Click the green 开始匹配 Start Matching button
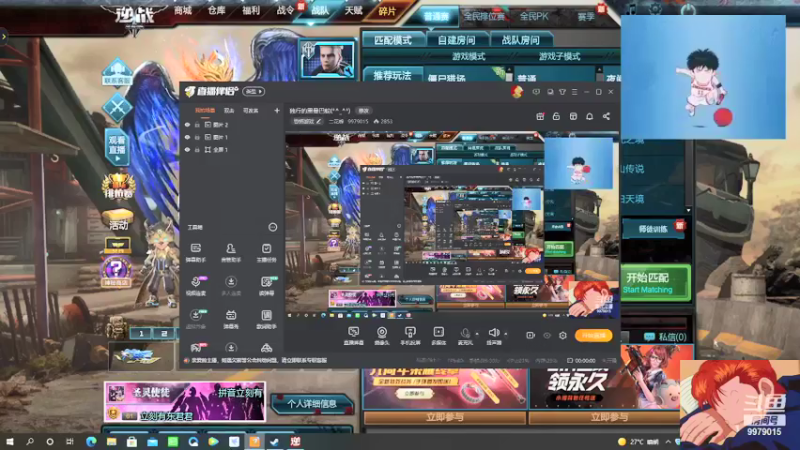This screenshot has height=450, width=800. pyautogui.click(x=655, y=282)
